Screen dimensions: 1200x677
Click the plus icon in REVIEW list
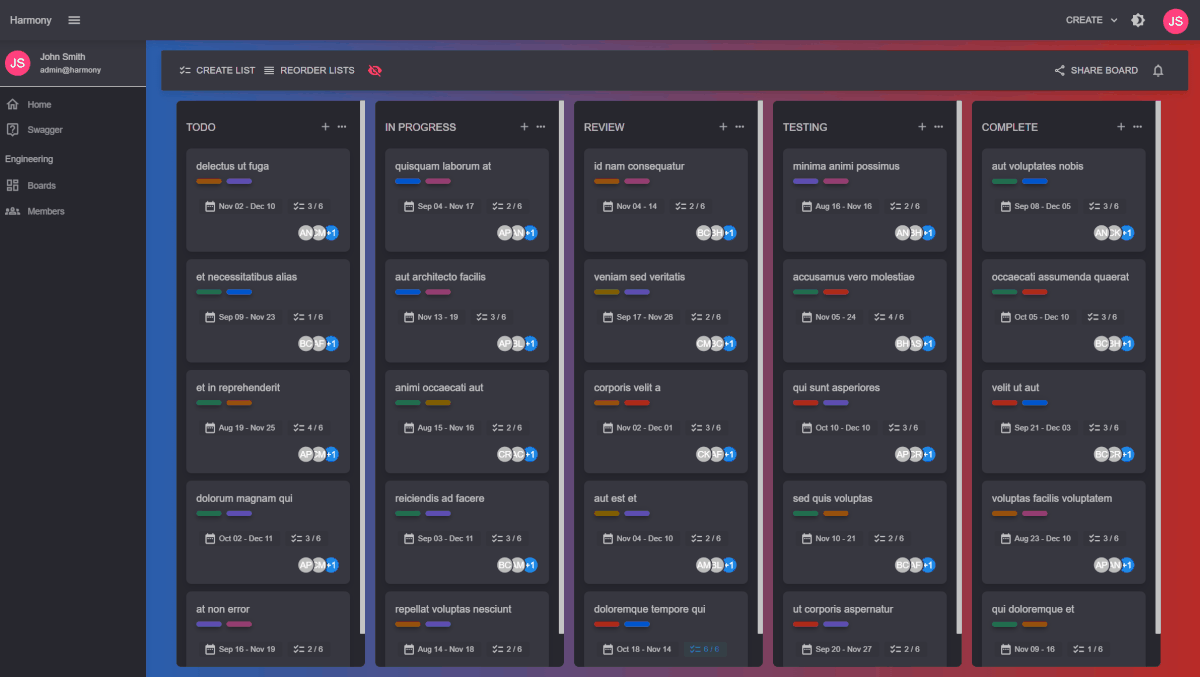coord(723,127)
